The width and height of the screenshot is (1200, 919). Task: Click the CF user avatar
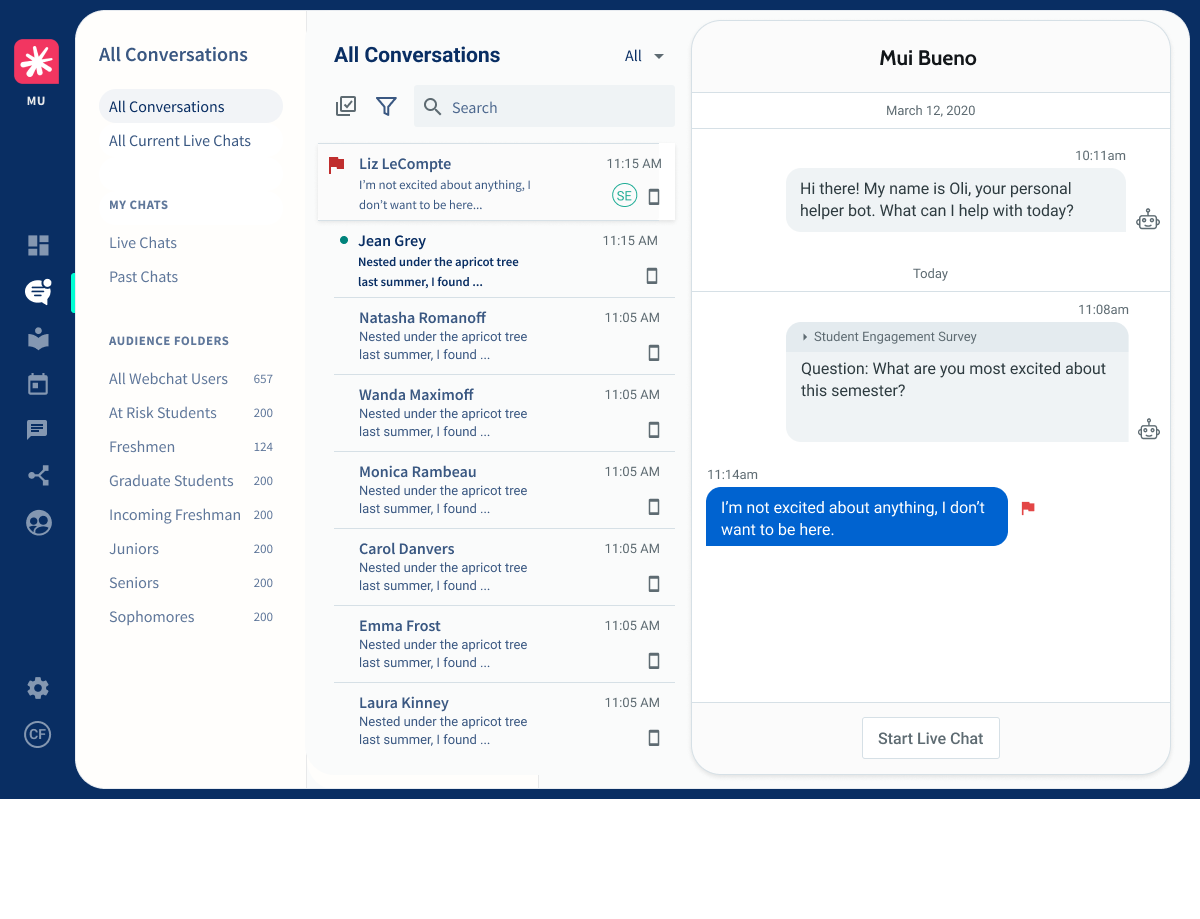coord(38,734)
